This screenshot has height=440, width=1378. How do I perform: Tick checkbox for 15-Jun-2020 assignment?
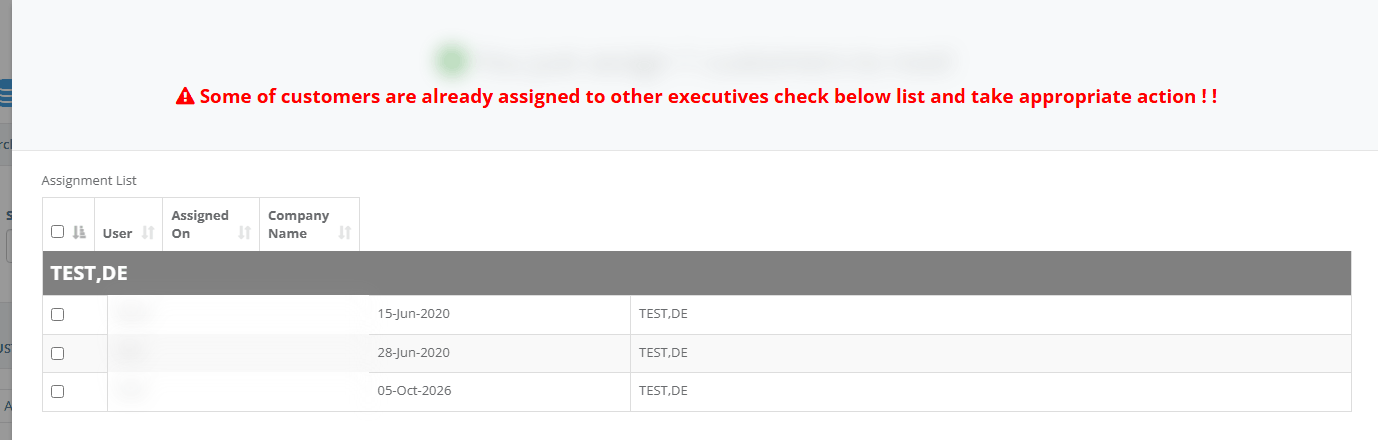(57, 314)
